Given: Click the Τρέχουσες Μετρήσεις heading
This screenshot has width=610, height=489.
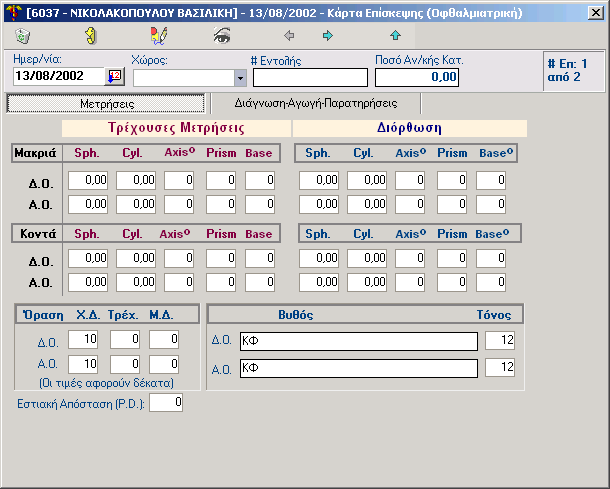Looking at the screenshot, I should pos(176,128).
